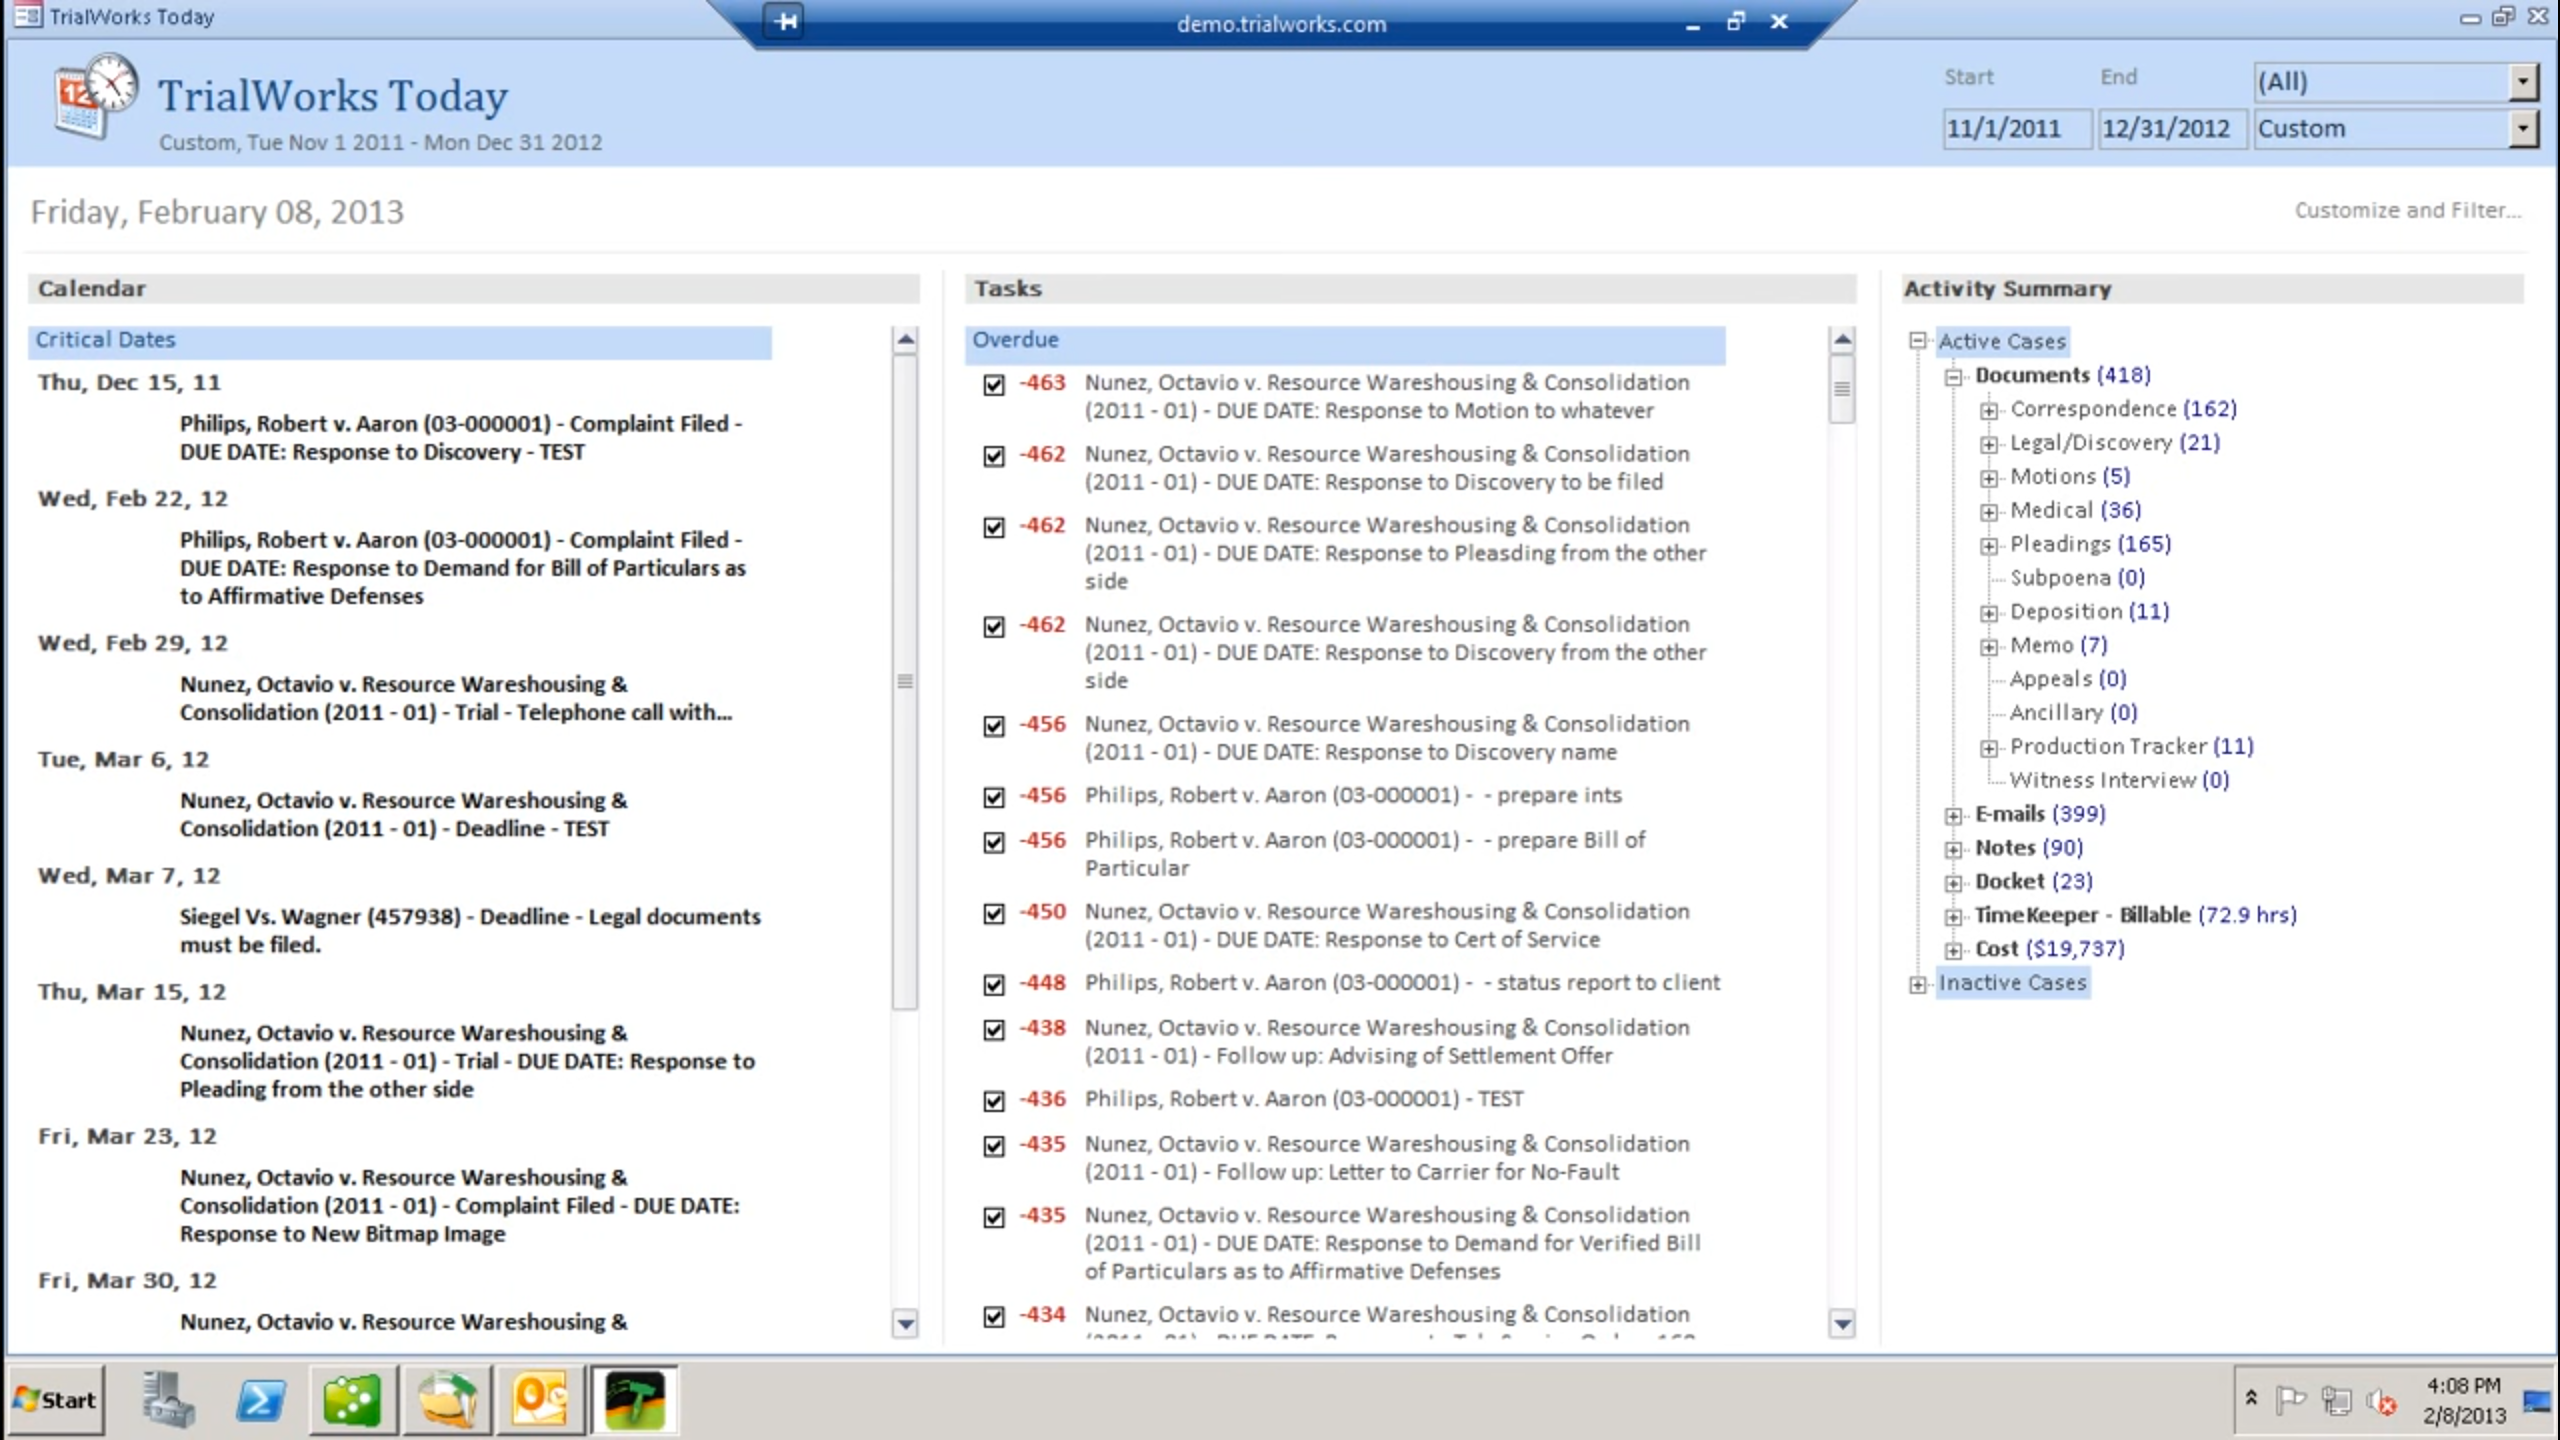Image resolution: width=2560 pixels, height=1440 pixels.
Task: Click the network tray icon
Action: [x=2337, y=1401]
